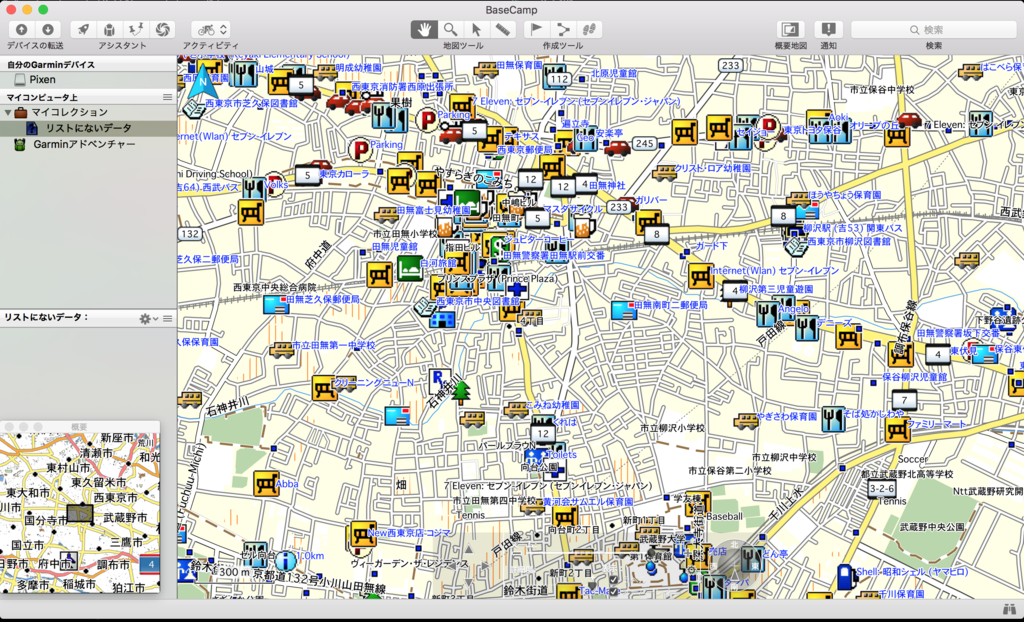This screenshot has width=1024, height=622.
Task: Select the hand pan map tool
Action: (x=424, y=29)
